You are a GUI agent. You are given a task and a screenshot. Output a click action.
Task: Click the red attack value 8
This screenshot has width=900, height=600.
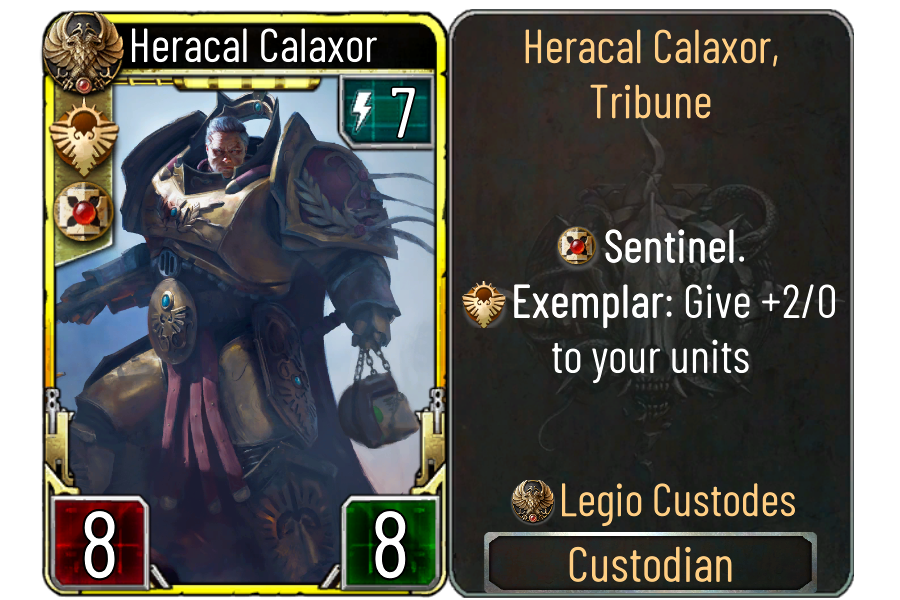(x=98, y=543)
